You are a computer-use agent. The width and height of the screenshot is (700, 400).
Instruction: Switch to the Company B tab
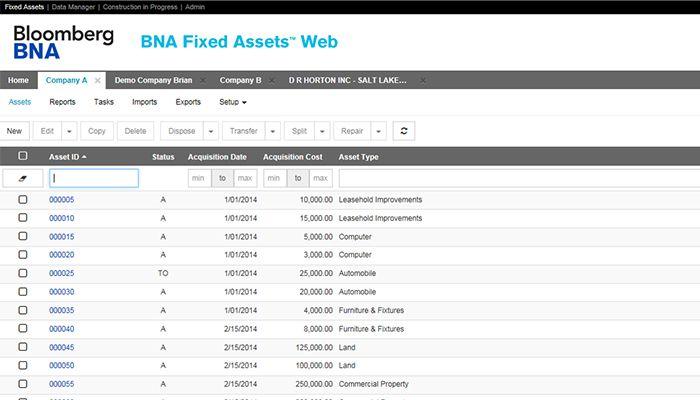240,80
